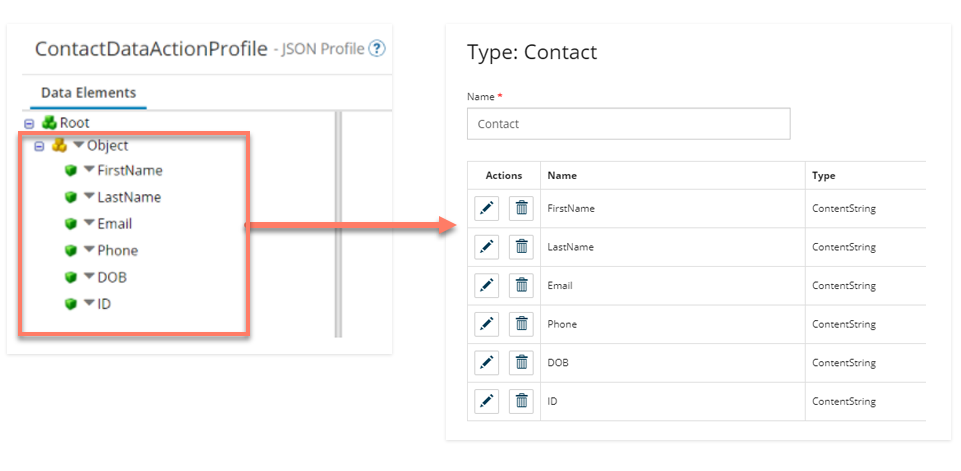Click the ContactDataActionProfile title text
961x471 pixels.
pos(151,49)
